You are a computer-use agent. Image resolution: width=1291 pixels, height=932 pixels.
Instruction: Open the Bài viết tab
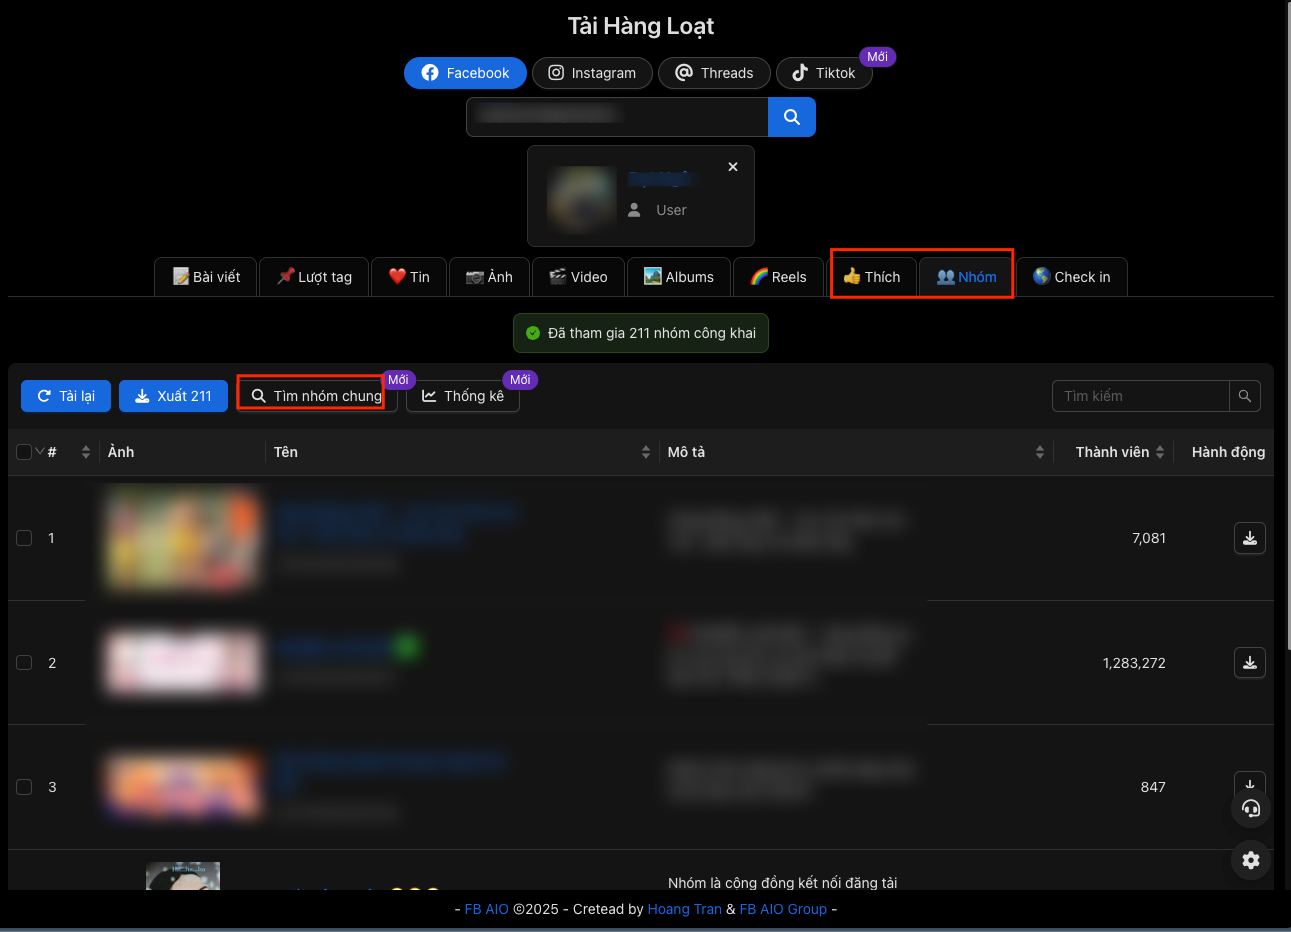coord(206,277)
